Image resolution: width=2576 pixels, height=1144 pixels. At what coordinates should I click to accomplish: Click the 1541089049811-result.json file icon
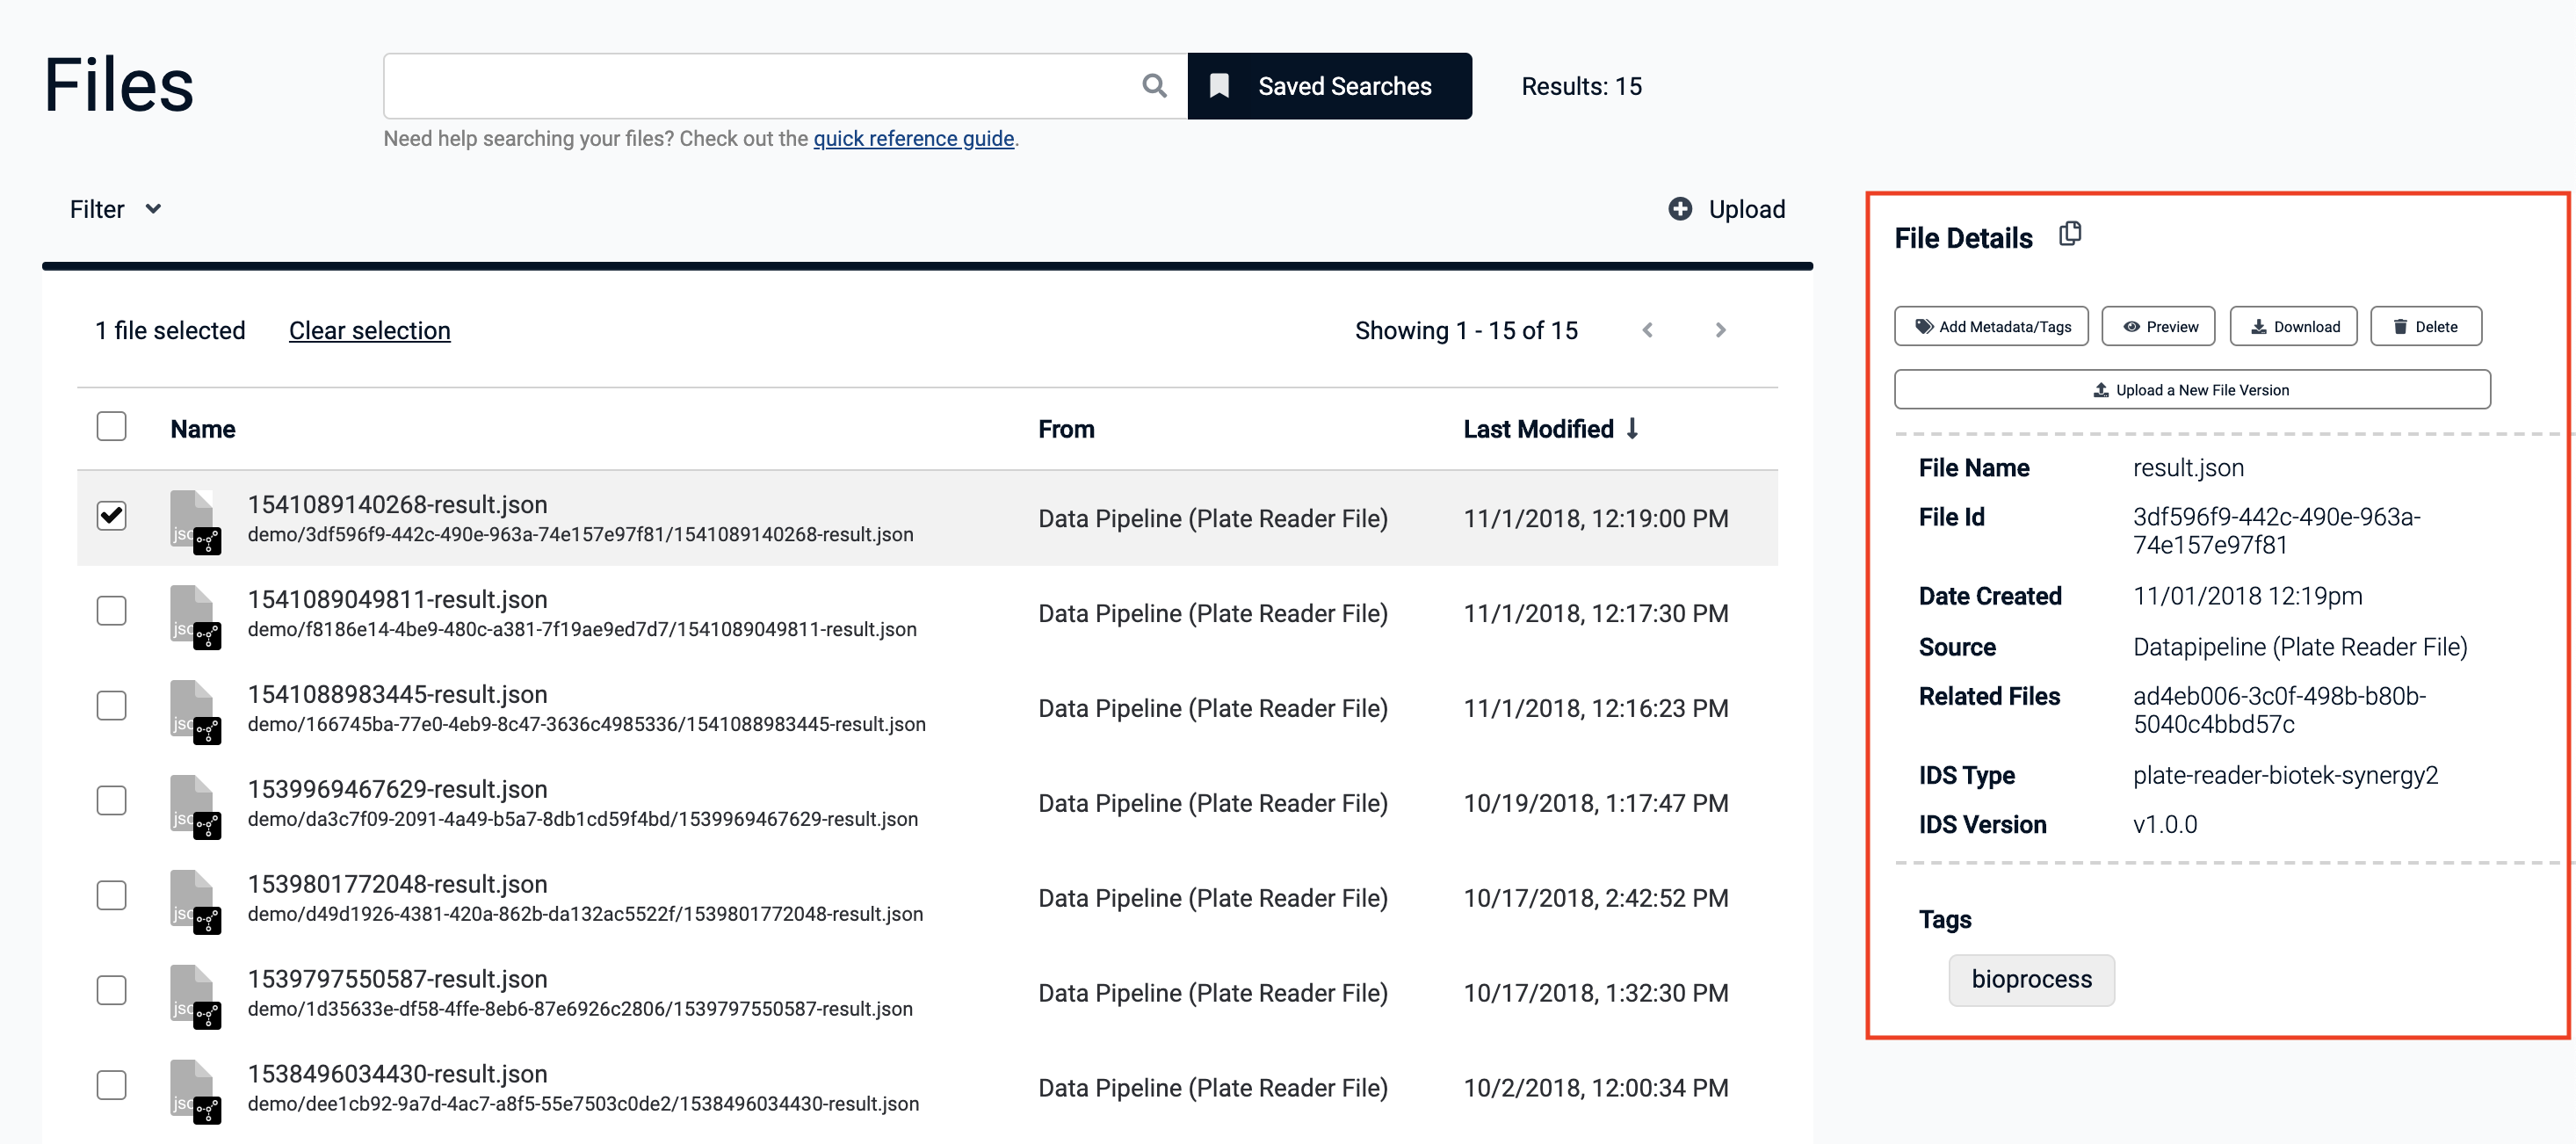click(194, 615)
